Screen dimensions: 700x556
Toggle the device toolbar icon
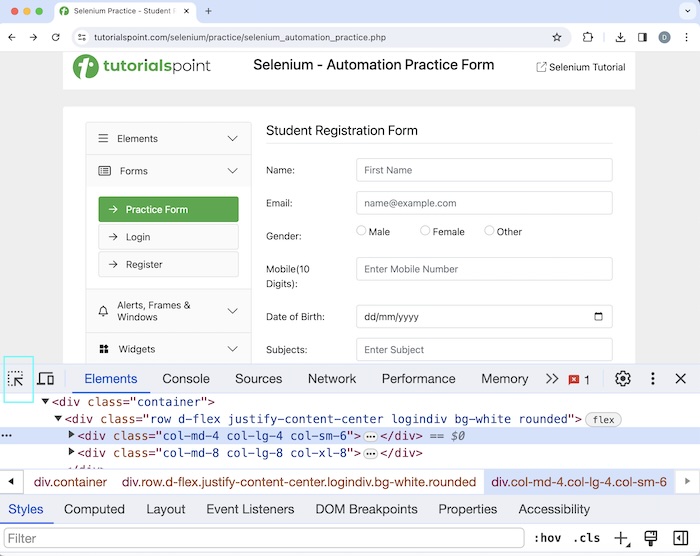(x=45, y=379)
